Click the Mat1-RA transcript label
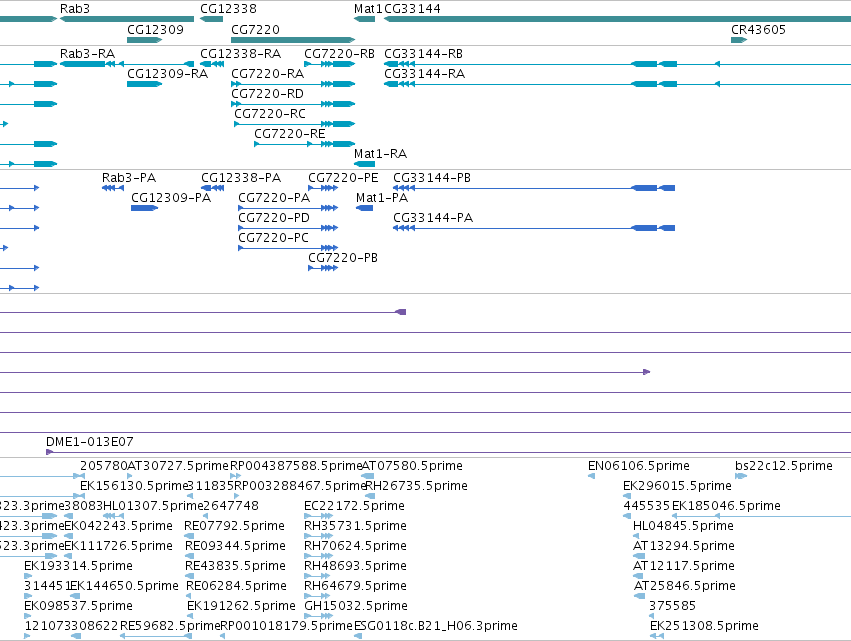This screenshot has height=641, width=851. coord(380,154)
